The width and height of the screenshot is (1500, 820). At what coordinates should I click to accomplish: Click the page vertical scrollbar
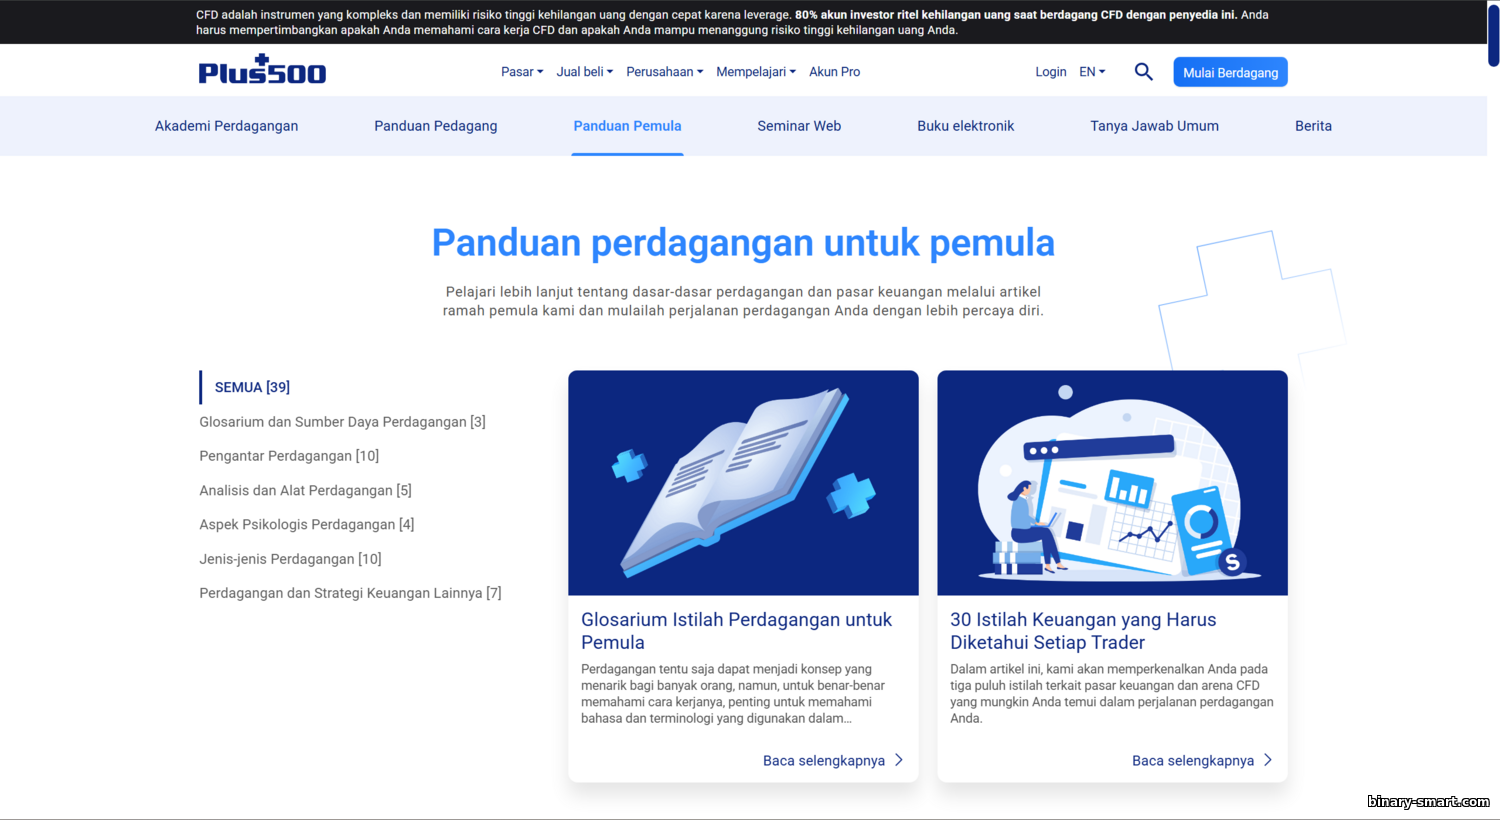(x=1493, y=35)
